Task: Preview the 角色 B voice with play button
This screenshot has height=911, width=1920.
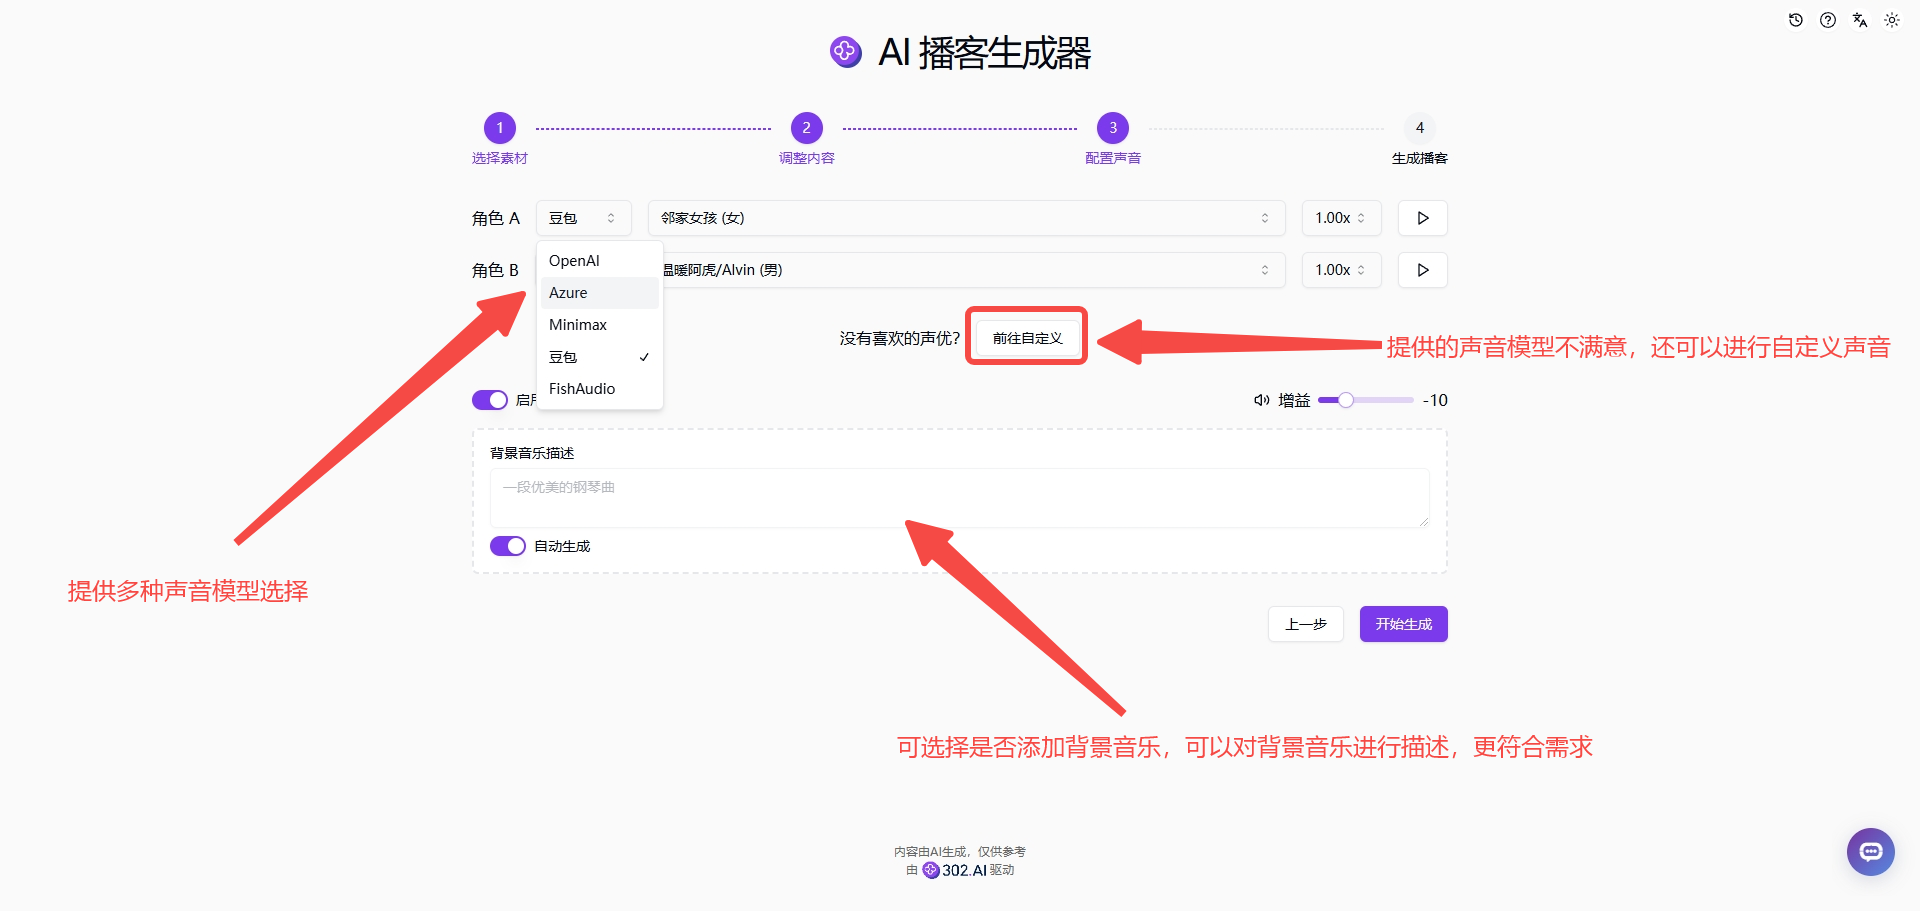Action: [1423, 270]
